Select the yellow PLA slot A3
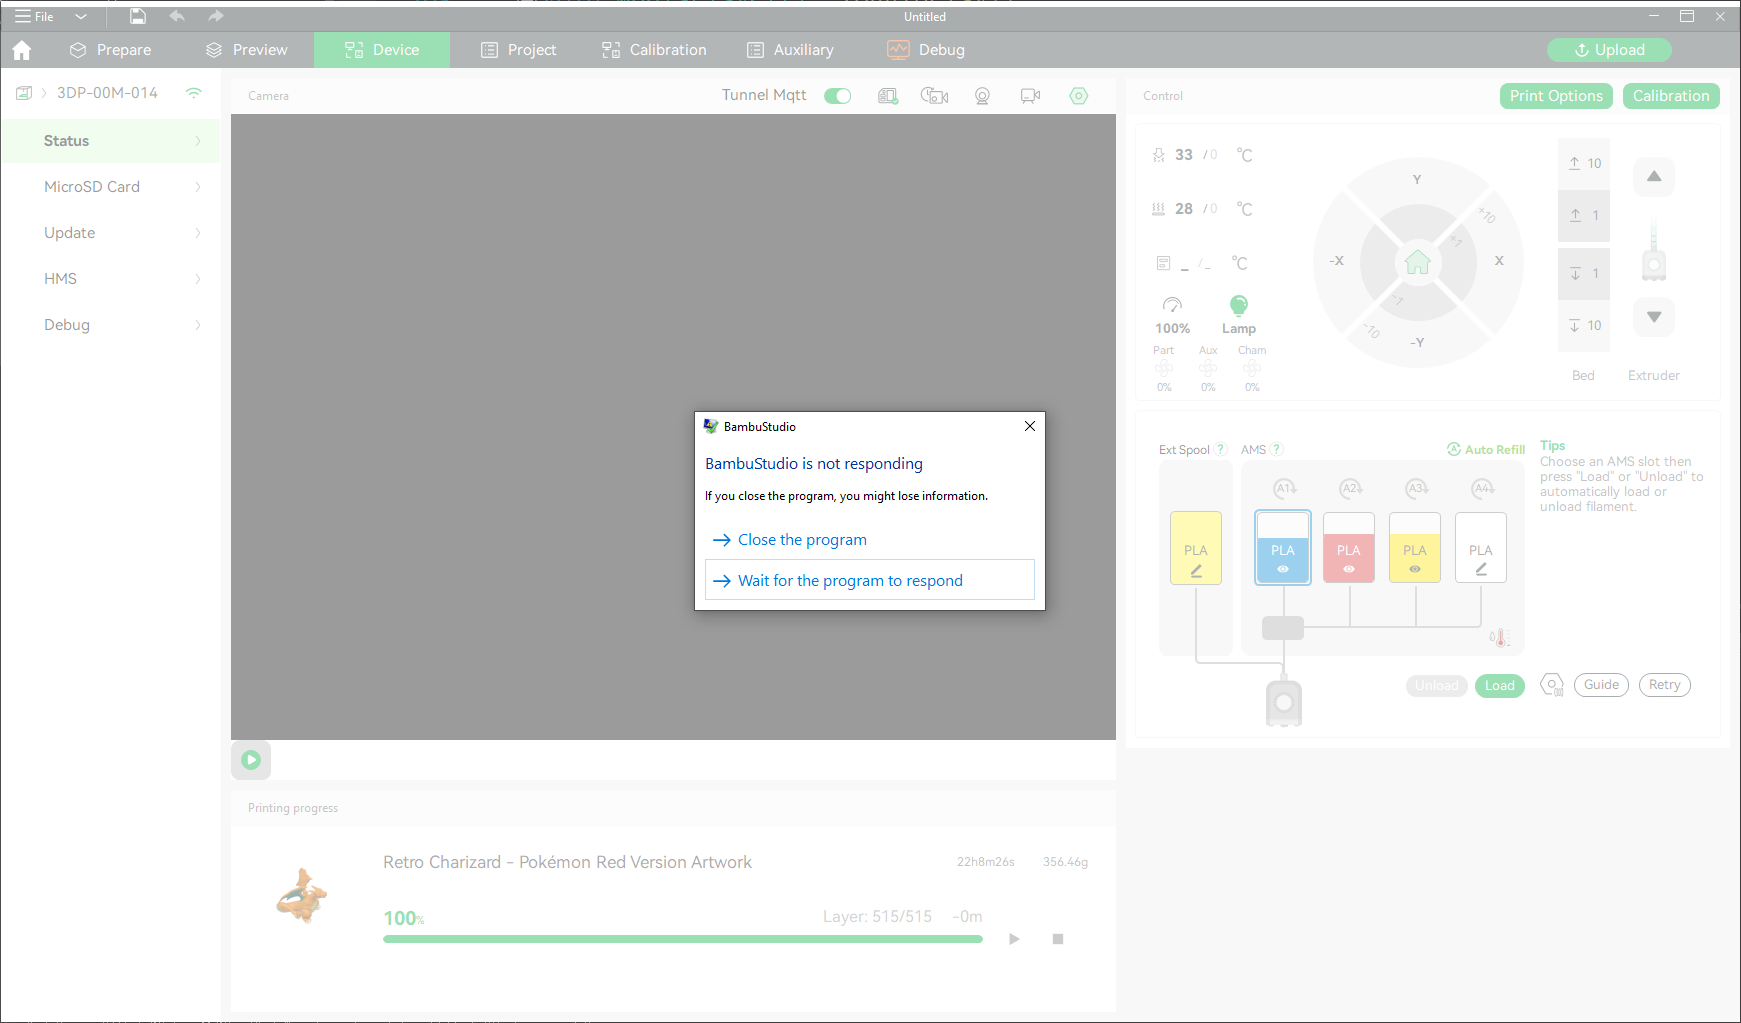Viewport: 1741px width, 1023px height. point(1415,547)
